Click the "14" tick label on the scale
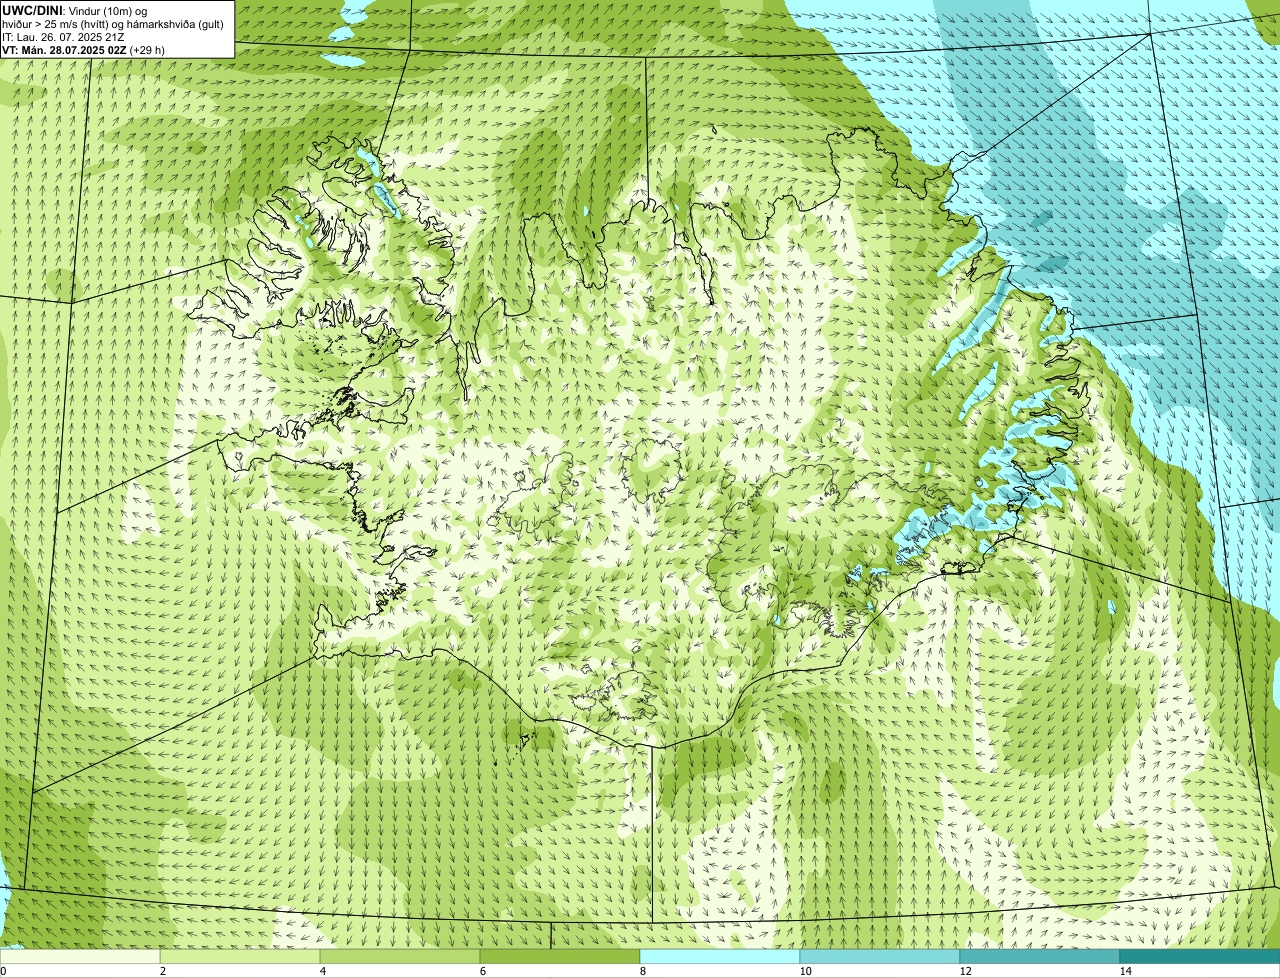Image resolution: width=1280 pixels, height=978 pixels. [1125, 971]
